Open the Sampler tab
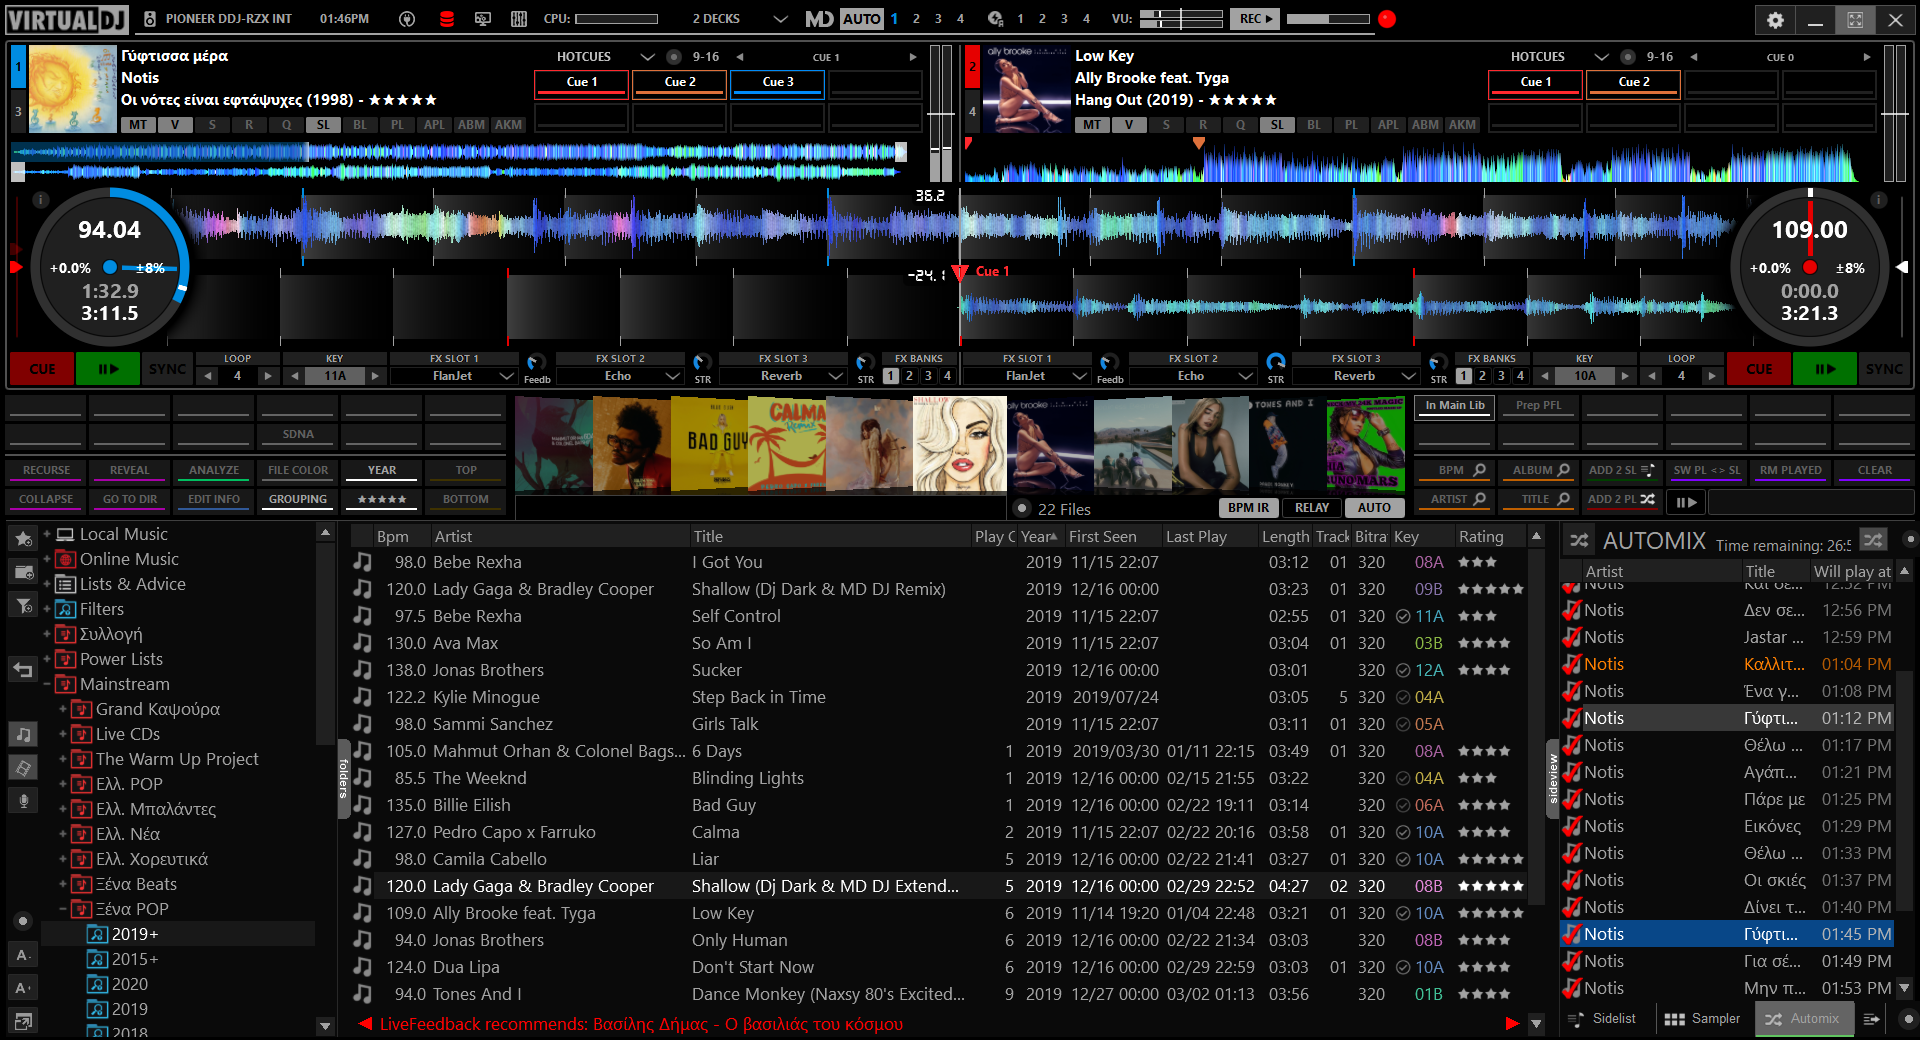This screenshot has width=1920, height=1040. click(1702, 1019)
